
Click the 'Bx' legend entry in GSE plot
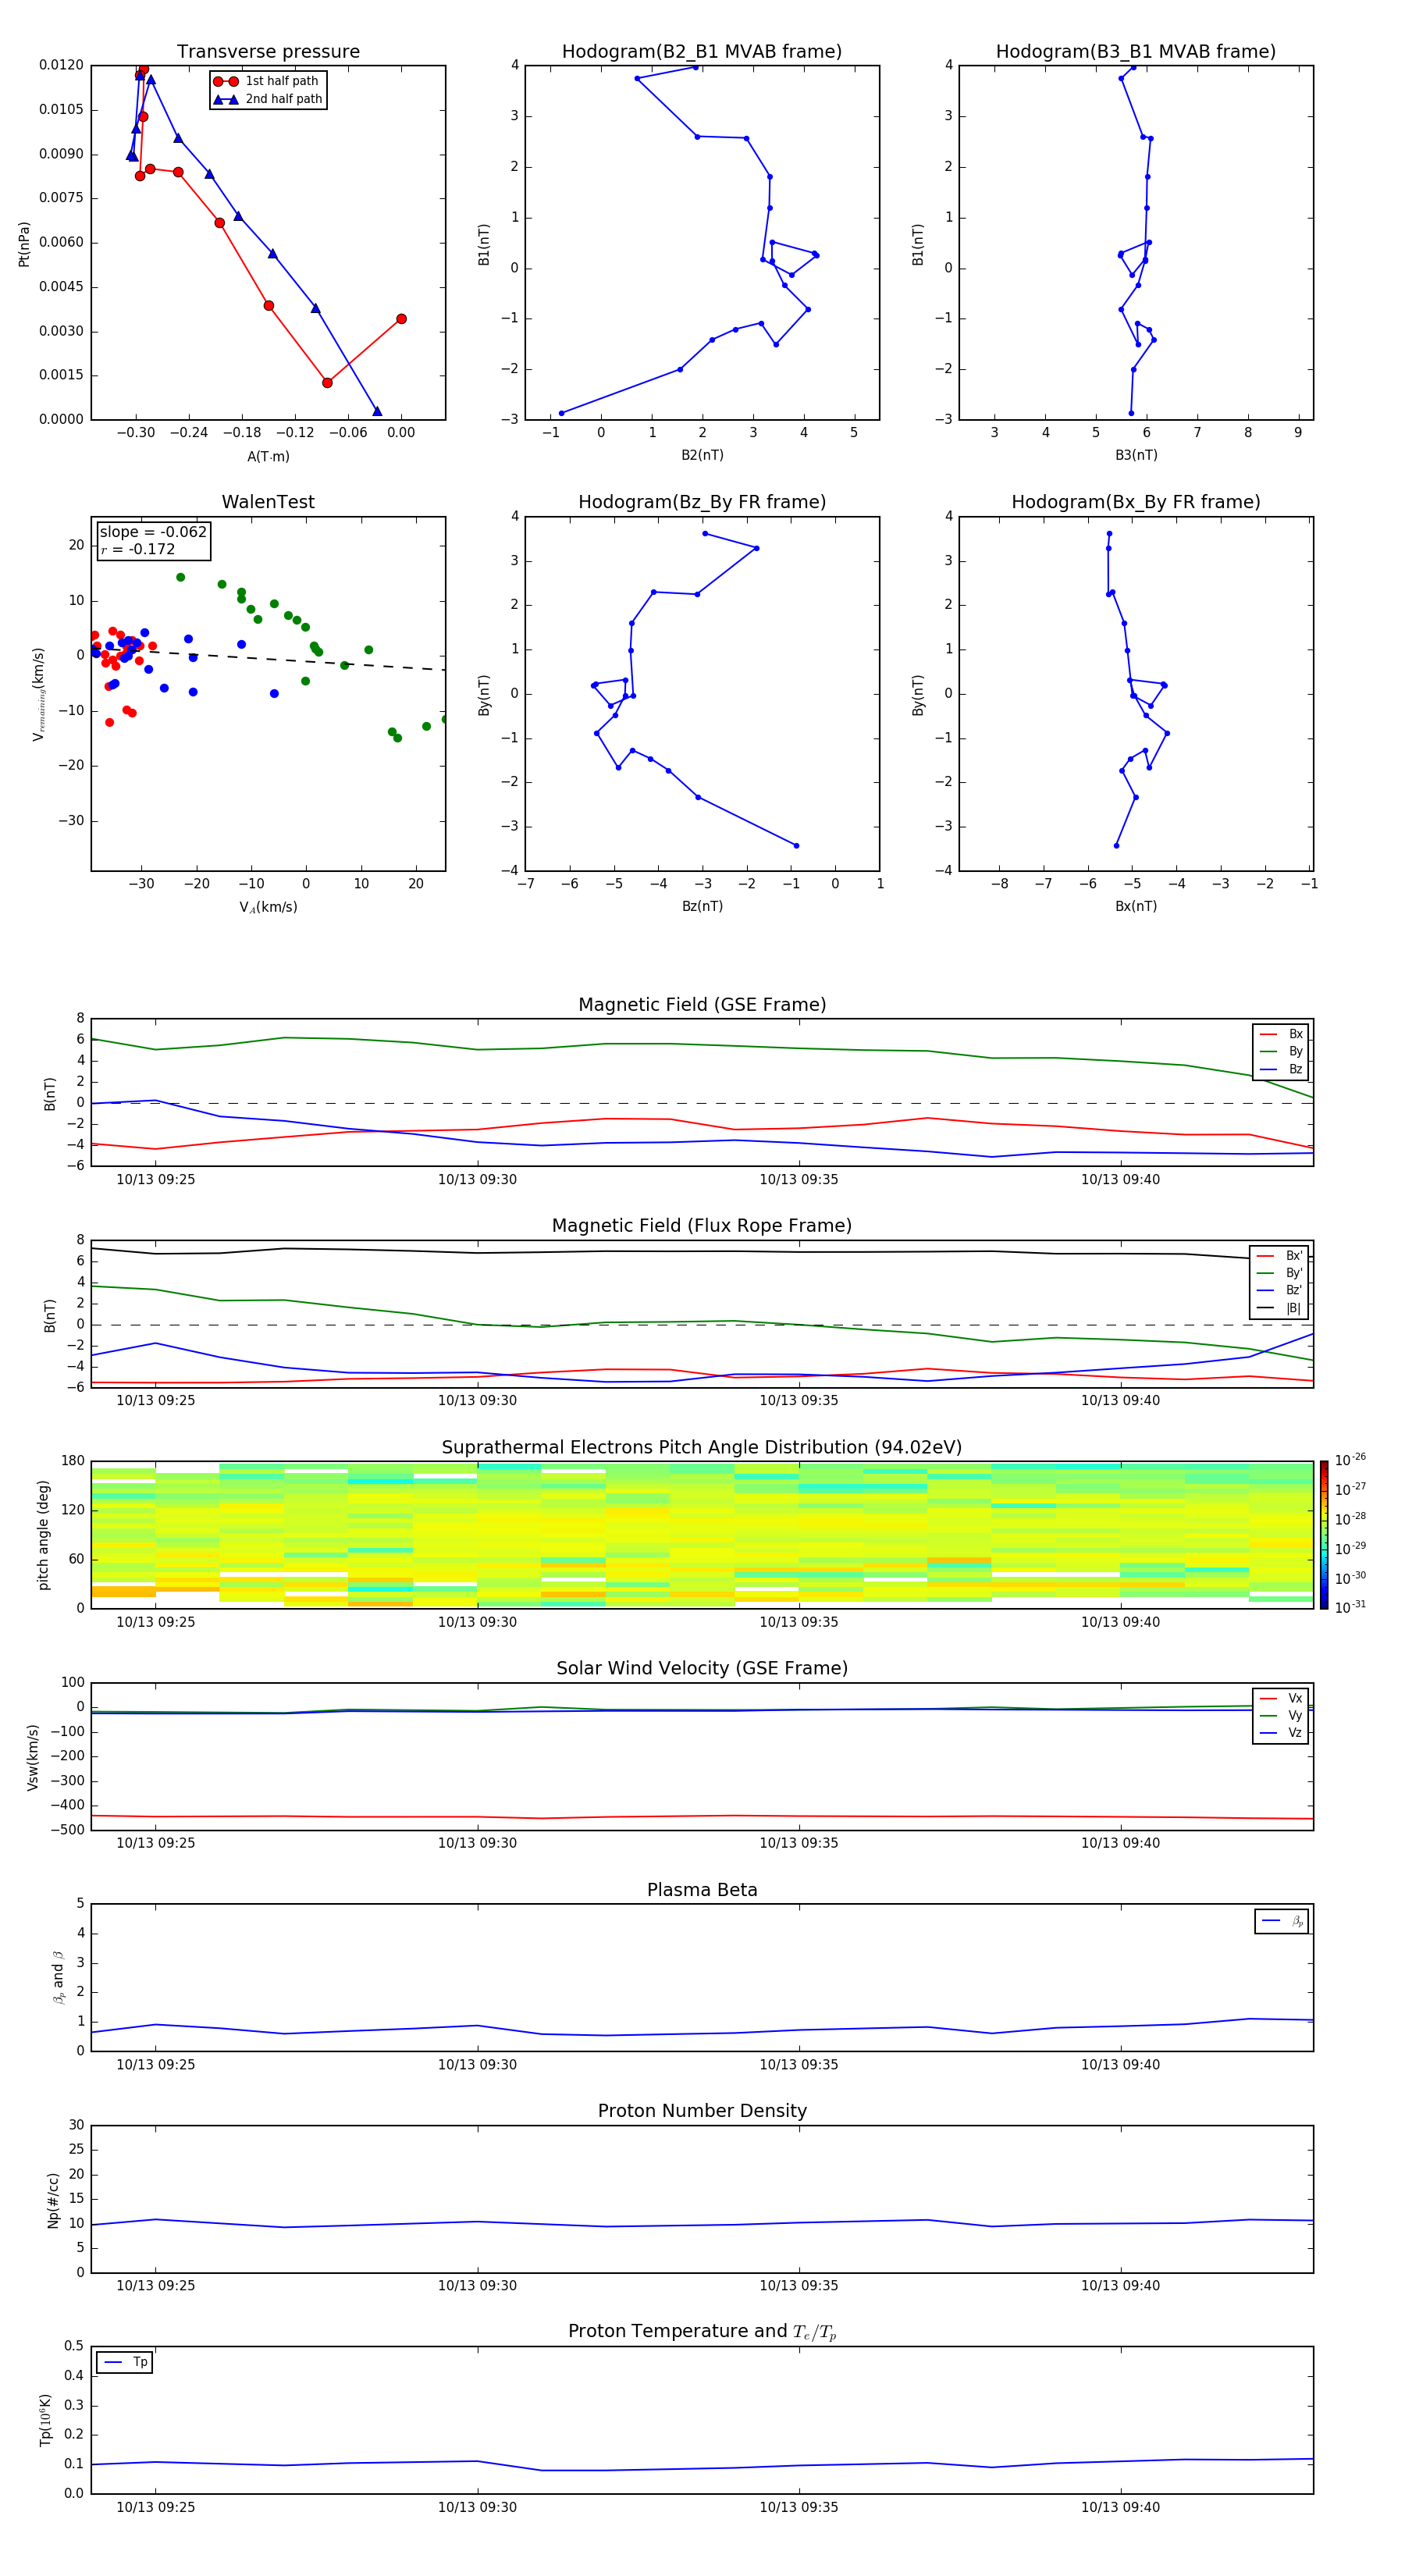pyautogui.click(x=1281, y=1034)
